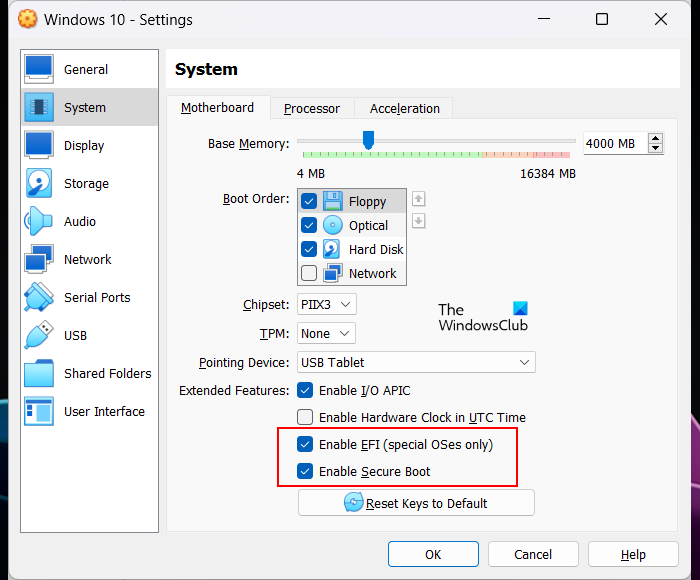Image resolution: width=700 pixels, height=580 pixels.
Task: Toggle Enable I/O APIC checkbox
Action: click(x=305, y=390)
